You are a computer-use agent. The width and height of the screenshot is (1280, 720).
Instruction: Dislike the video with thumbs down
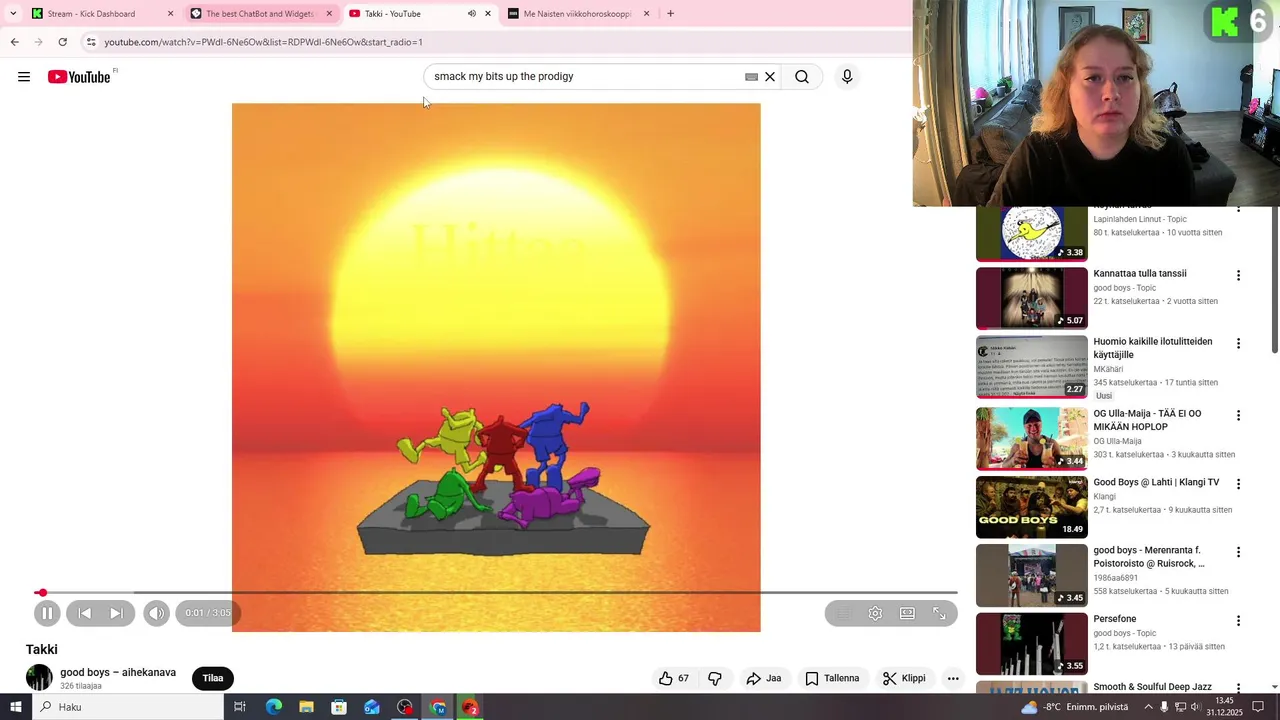(715, 678)
